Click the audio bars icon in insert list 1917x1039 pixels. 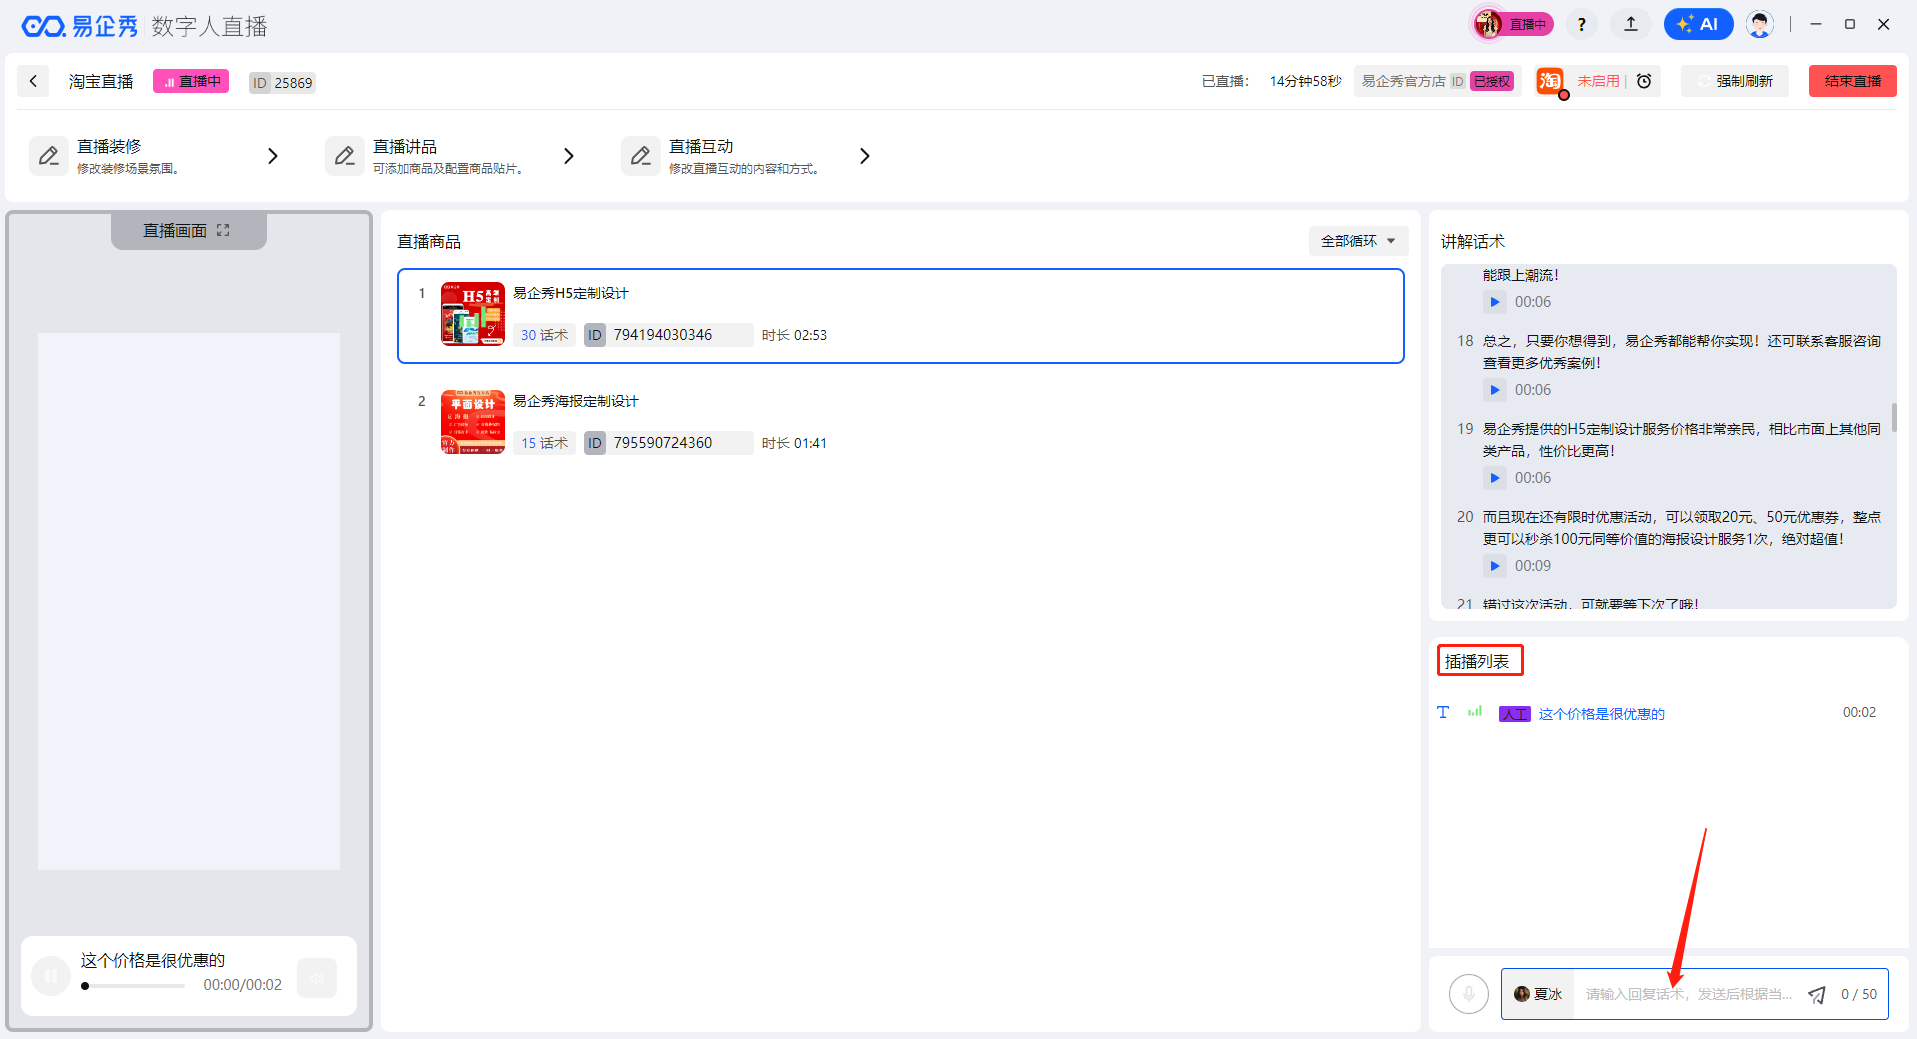[x=1475, y=712]
